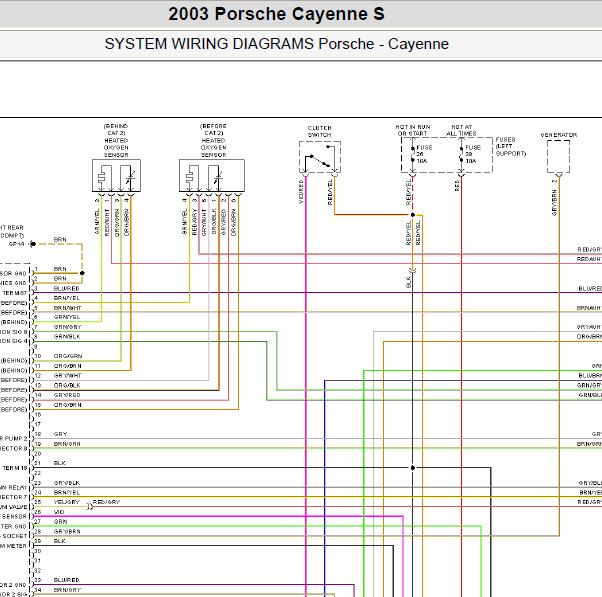The image size is (602, 597).
Task: Click the BRN label on pin 2
Action: (60, 278)
